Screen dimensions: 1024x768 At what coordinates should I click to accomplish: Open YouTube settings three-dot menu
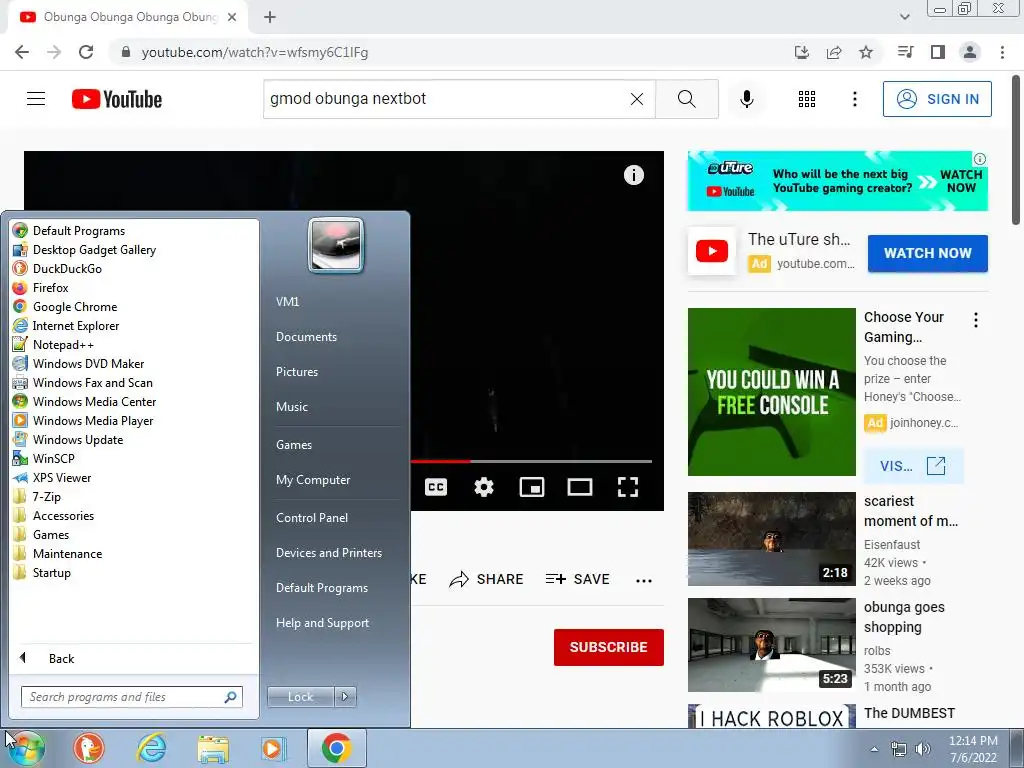(x=854, y=99)
